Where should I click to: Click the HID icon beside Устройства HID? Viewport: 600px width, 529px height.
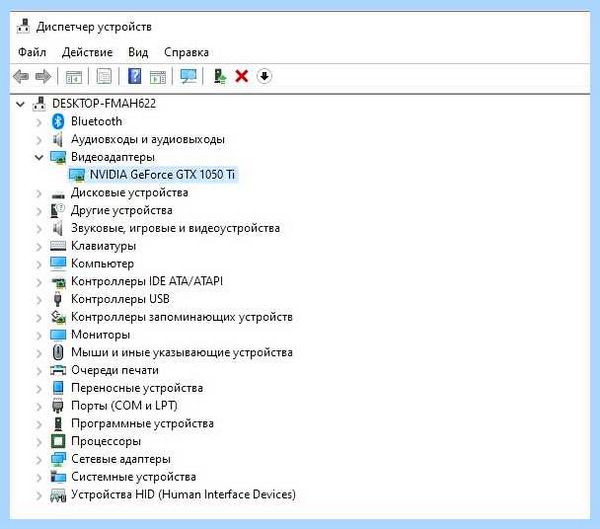coord(58,495)
